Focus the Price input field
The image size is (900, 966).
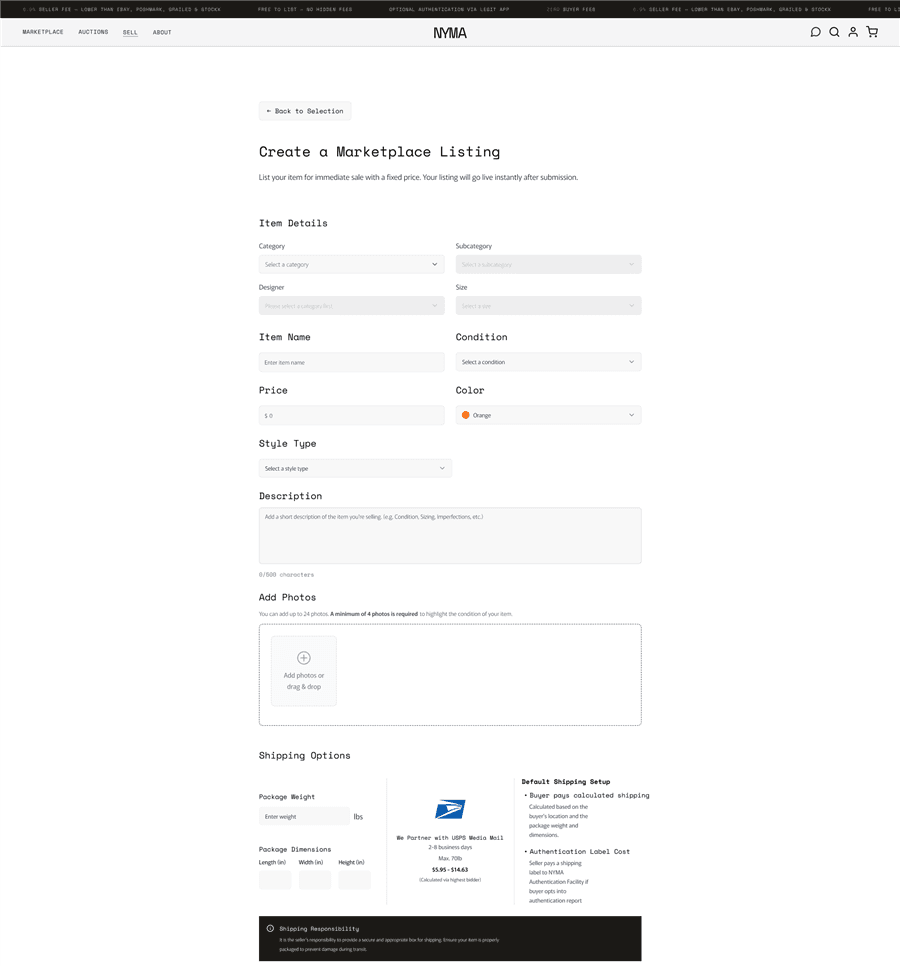[351, 415]
